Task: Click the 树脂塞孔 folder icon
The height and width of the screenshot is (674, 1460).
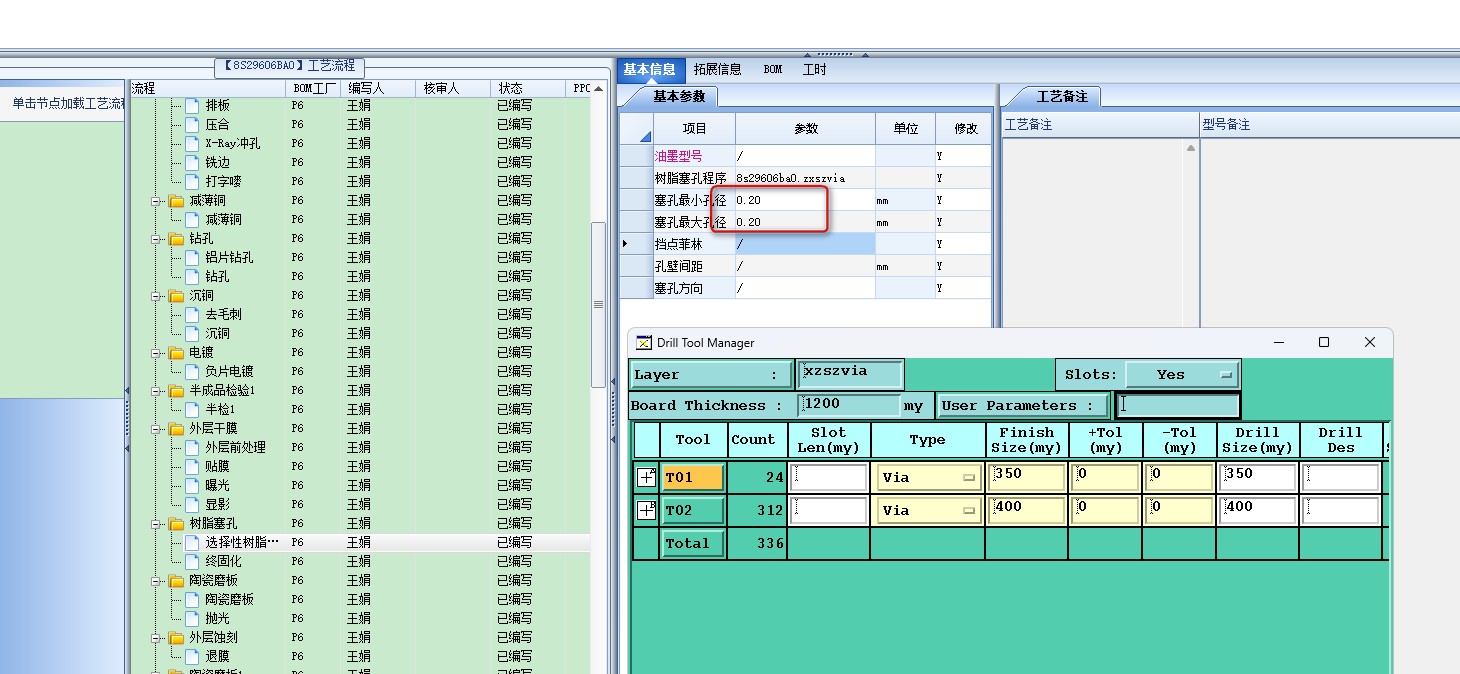Action: (176, 523)
